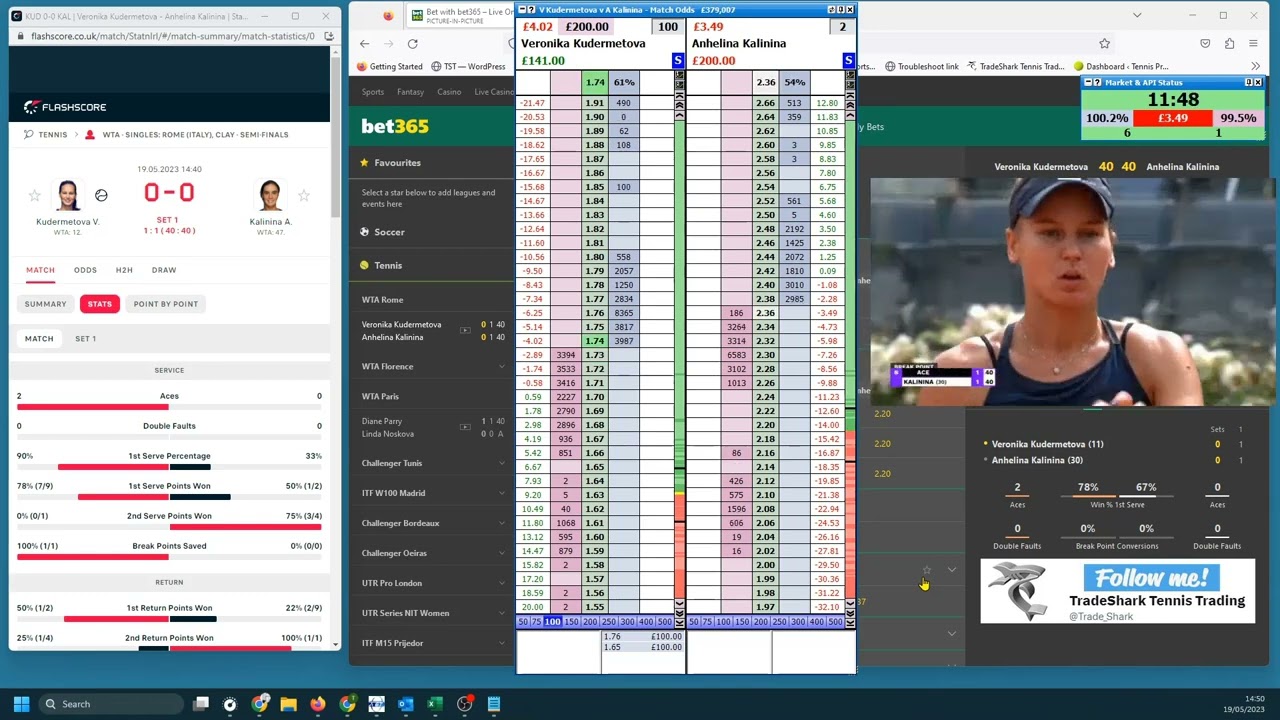Image resolution: width=1280 pixels, height=720 pixels.
Task: Click the help question mark in the Match Odds title bar
Action: pos(531,10)
